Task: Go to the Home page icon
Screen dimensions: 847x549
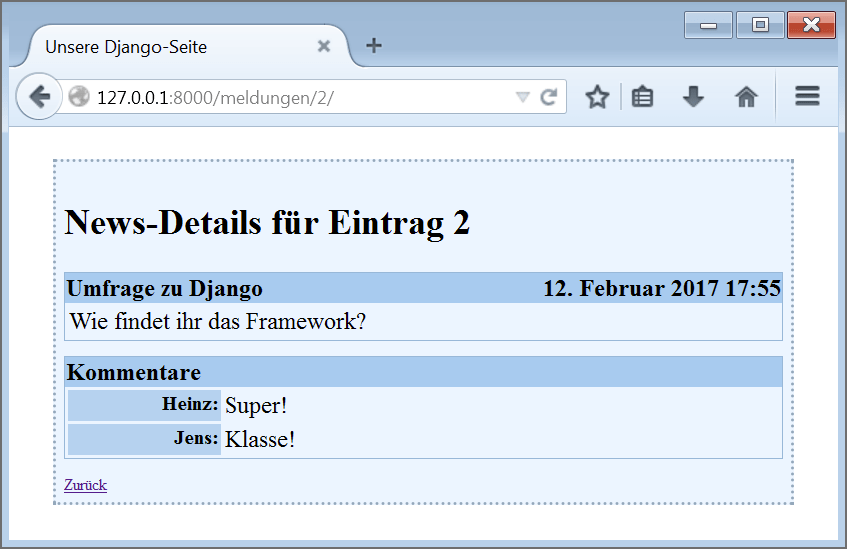Action: pyautogui.click(x=746, y=97)
